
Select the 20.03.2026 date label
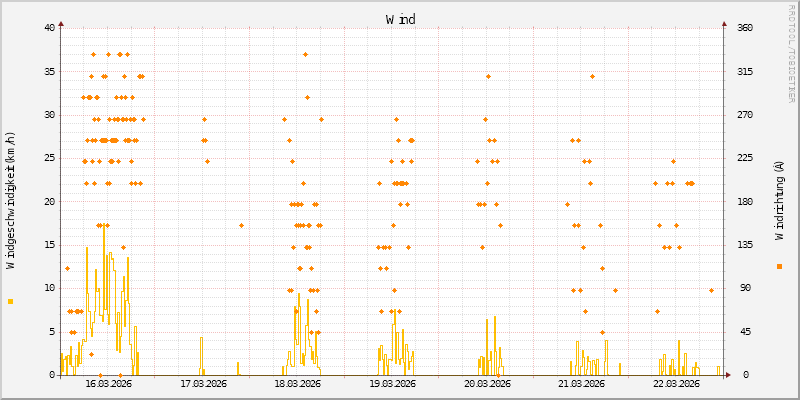click(487, 383)
